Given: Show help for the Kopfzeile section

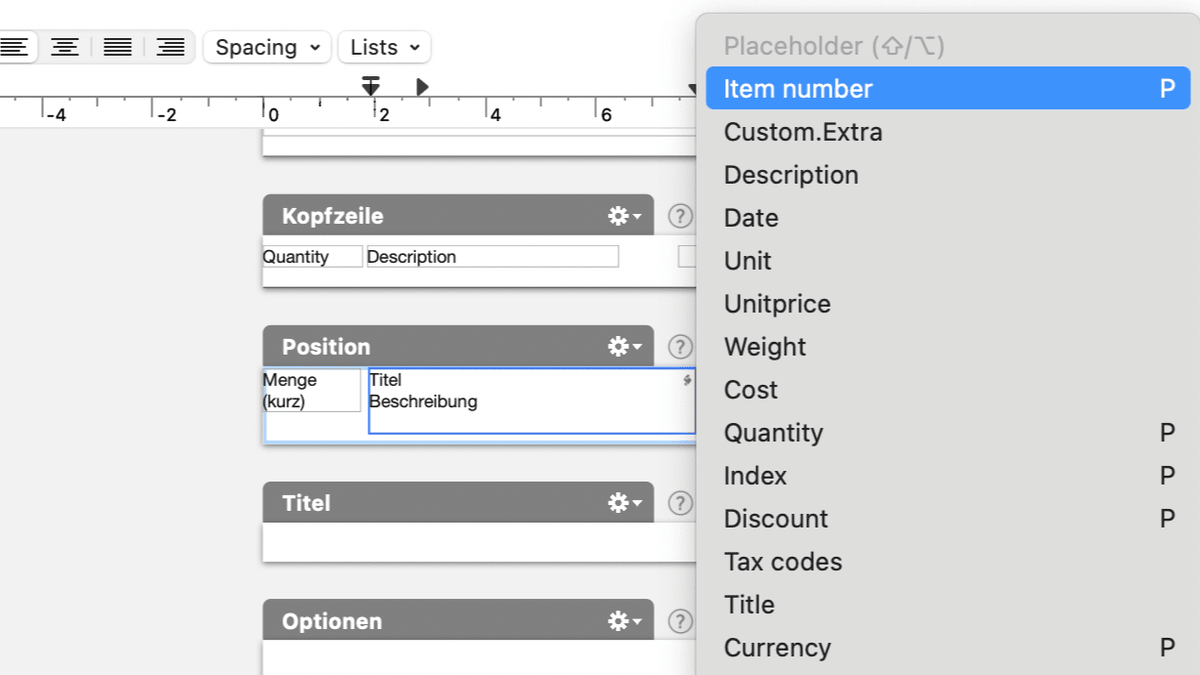Looking at the screenshot, I should point(680,216).
